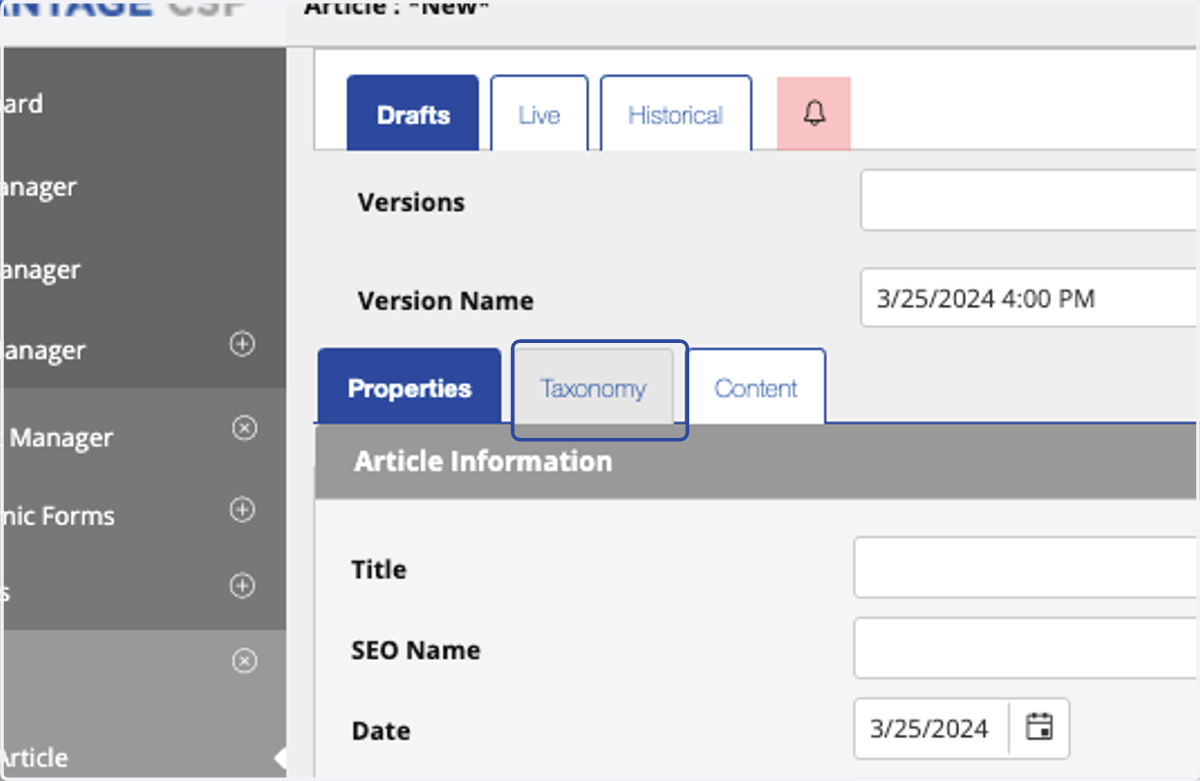Switch to the Live tab
This screenshot has height=781, width=1200.
tap(539, 114)
